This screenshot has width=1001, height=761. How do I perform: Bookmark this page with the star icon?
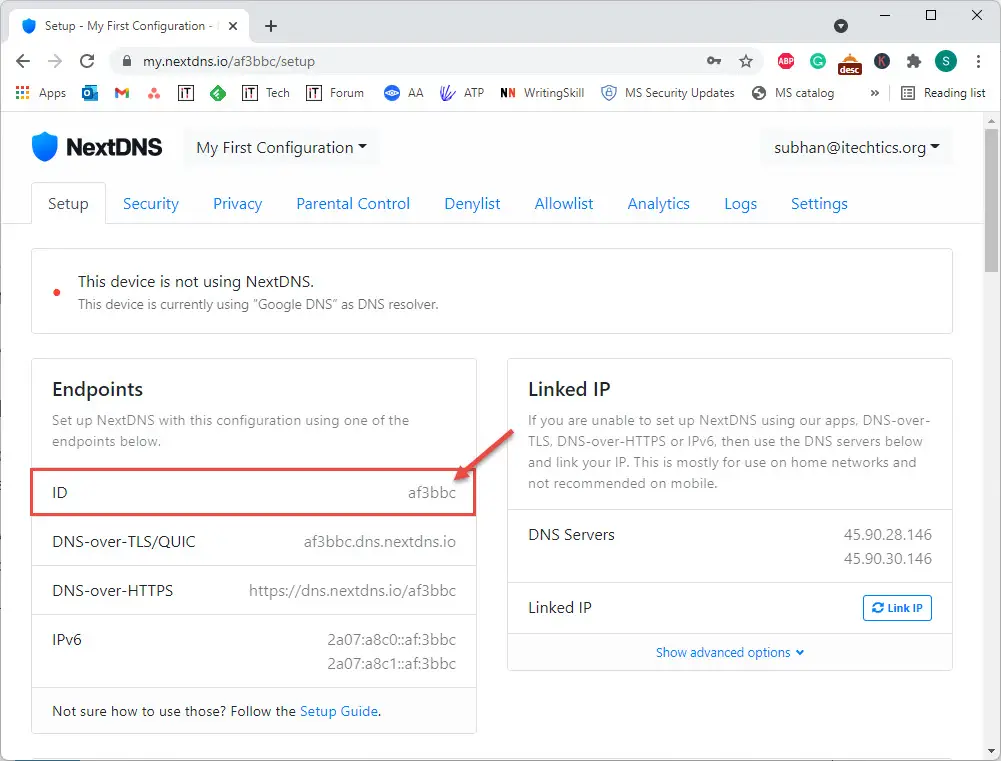pyautogui.click(x=746, y=61)
